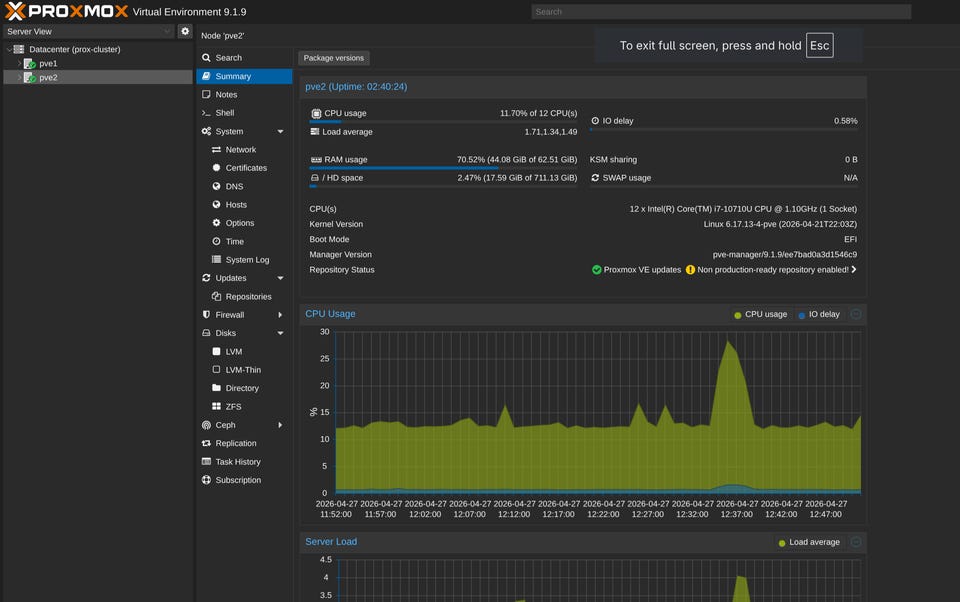
Task: Open repository status details chevron
Action: [x=853, y=269]
